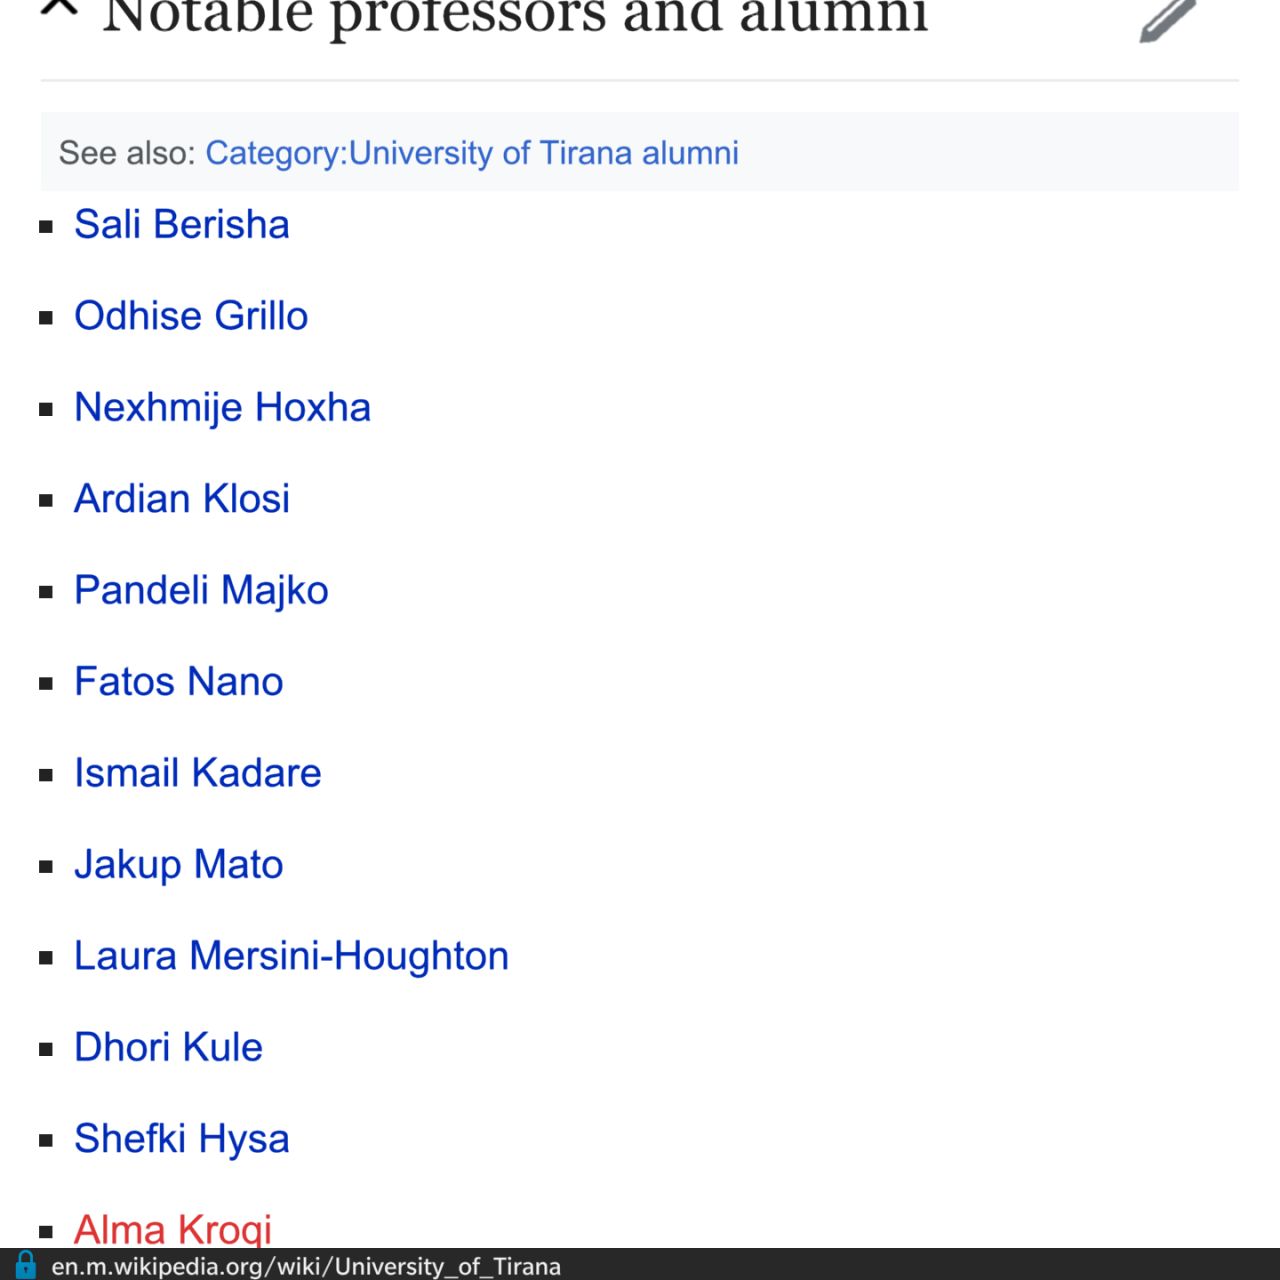This screenshot has width=1280, height=1280.
Task: Click the 'See also' hatnote box
Action: [640, 152]
